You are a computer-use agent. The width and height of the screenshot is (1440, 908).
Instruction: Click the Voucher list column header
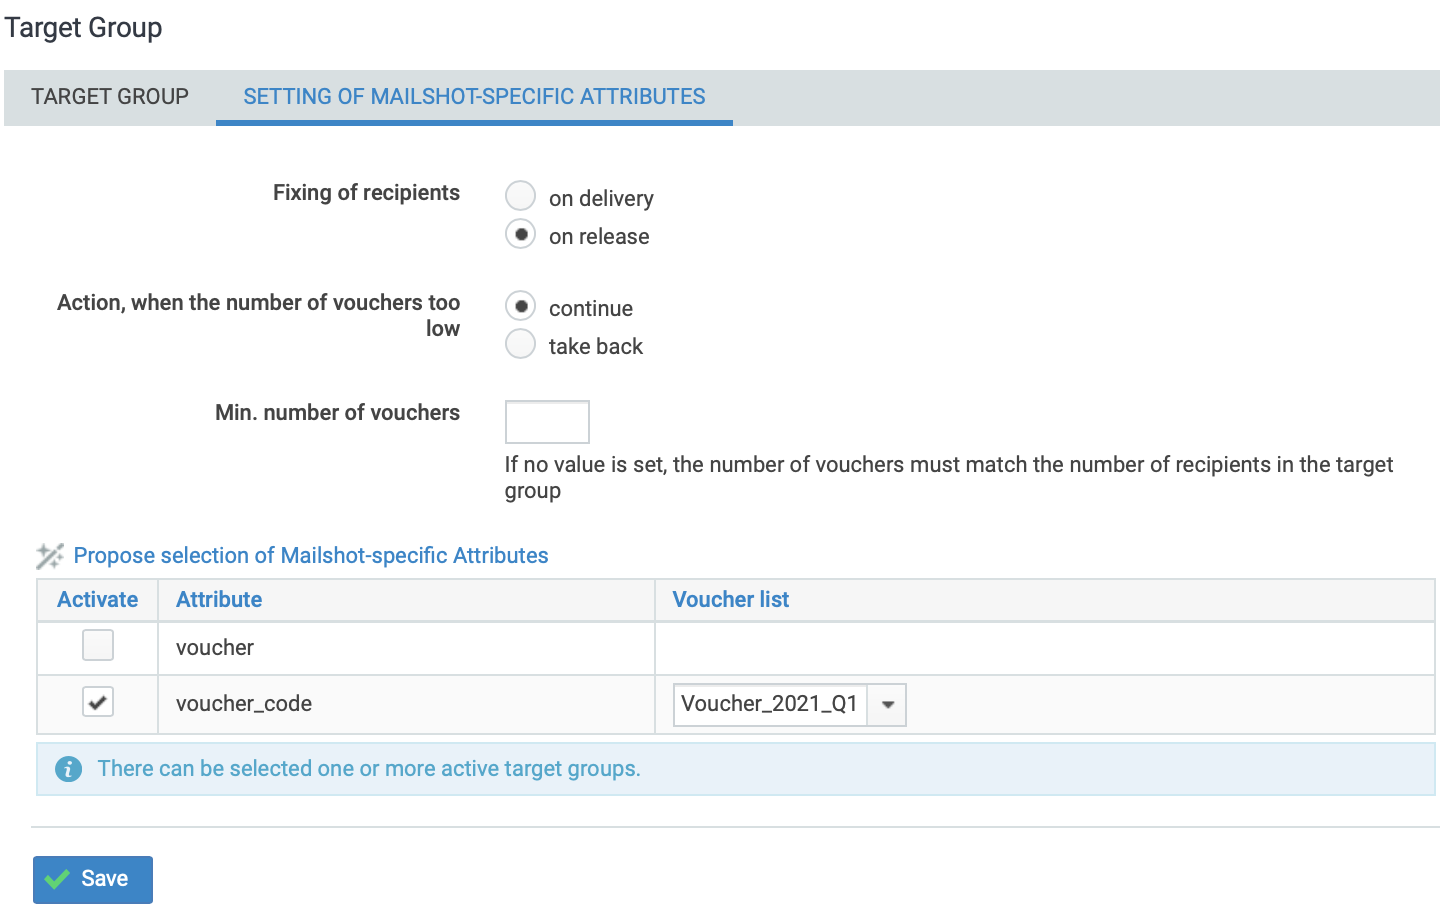pos(731,599)
